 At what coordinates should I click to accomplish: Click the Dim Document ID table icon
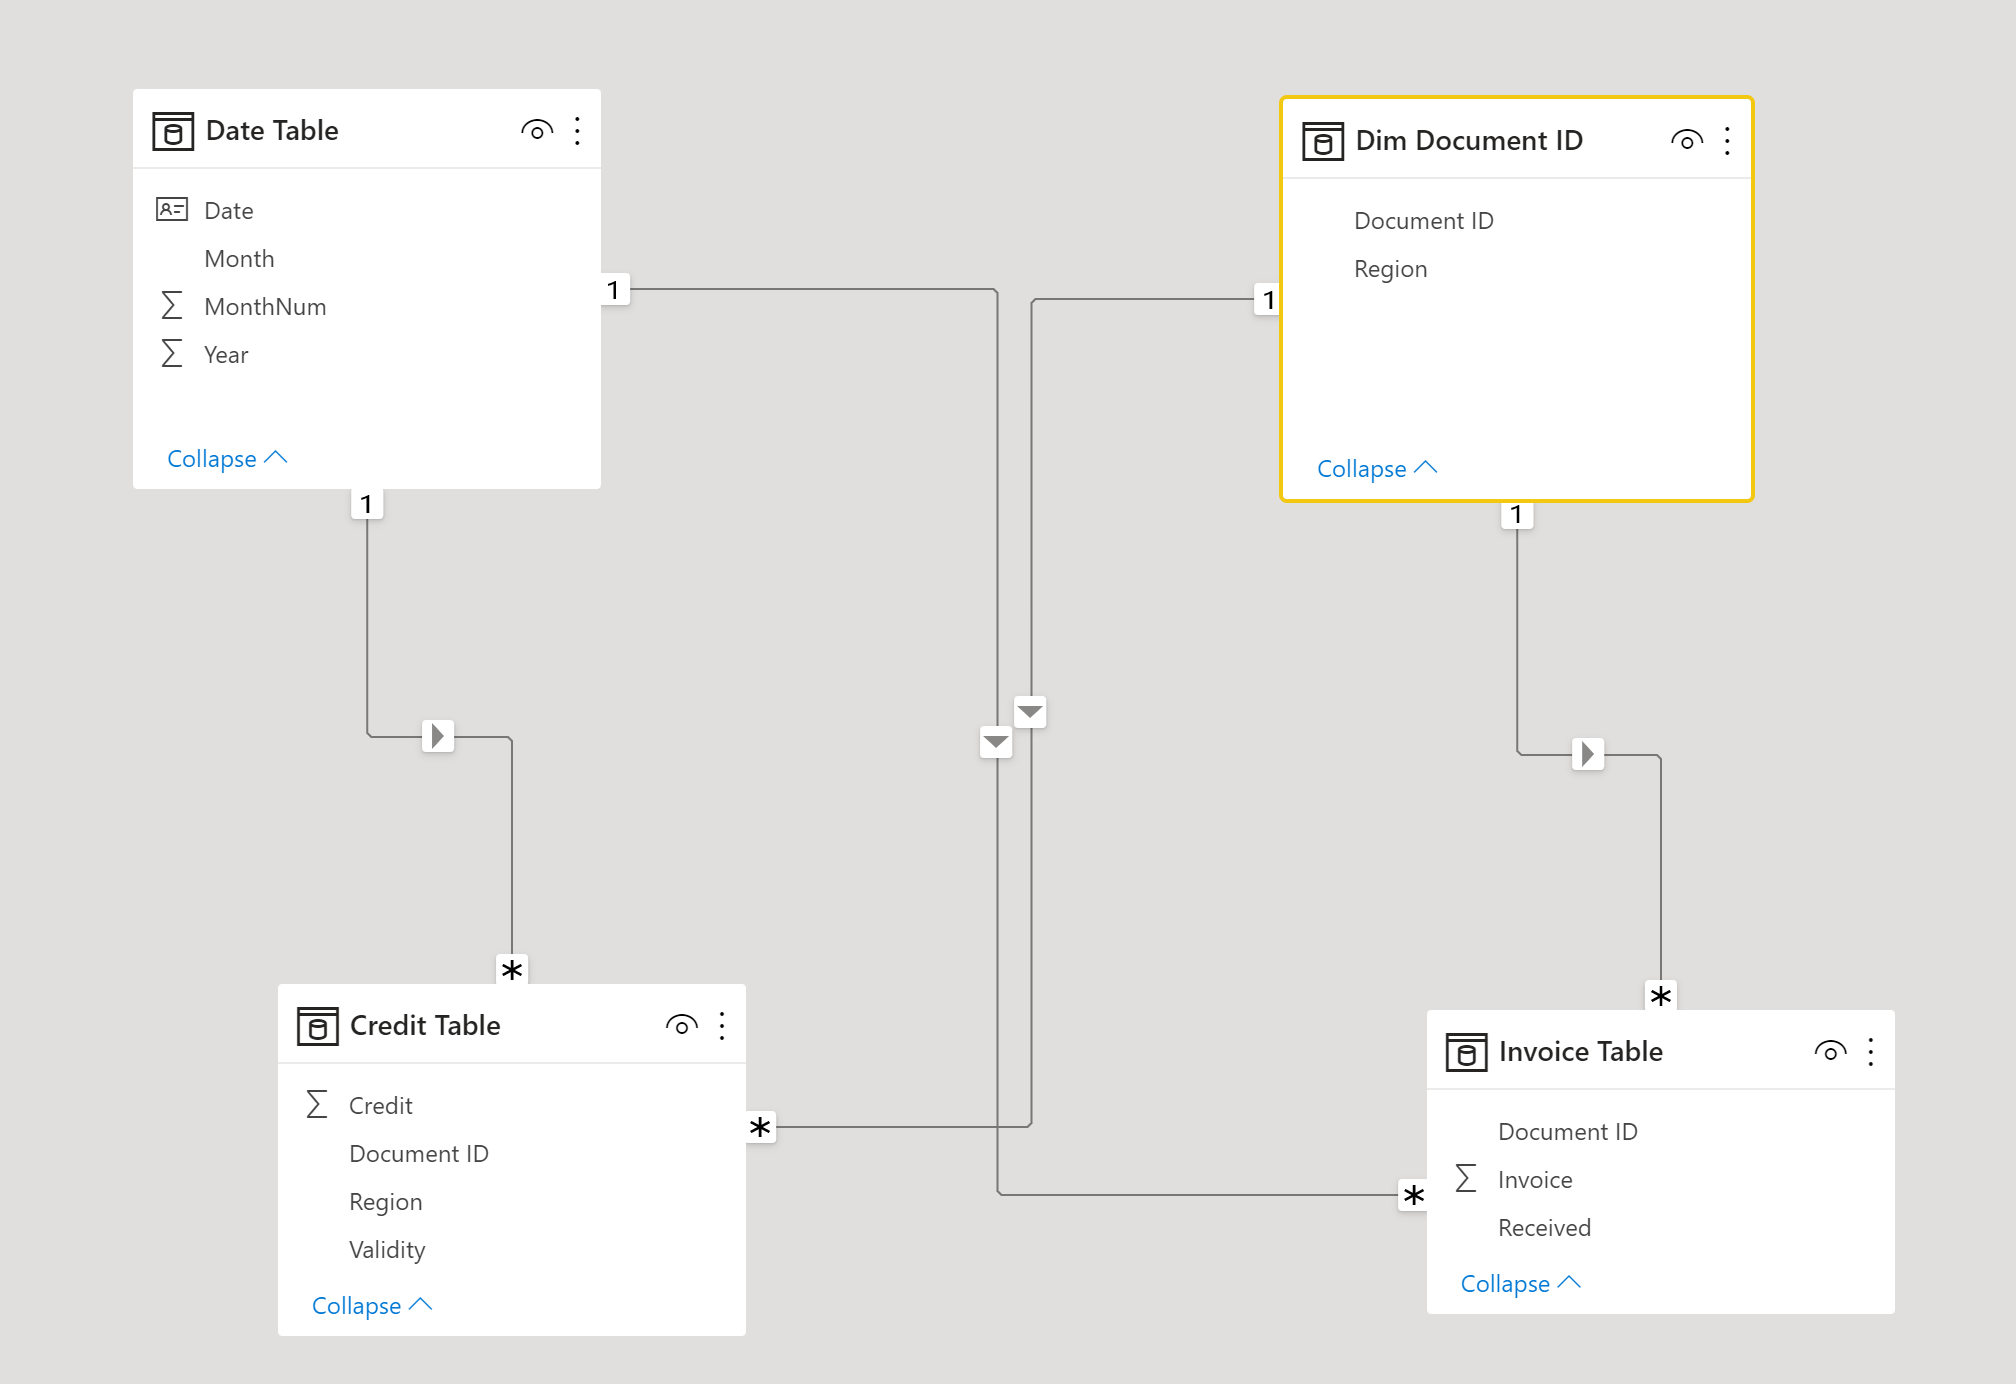(x=1323, y=141)
